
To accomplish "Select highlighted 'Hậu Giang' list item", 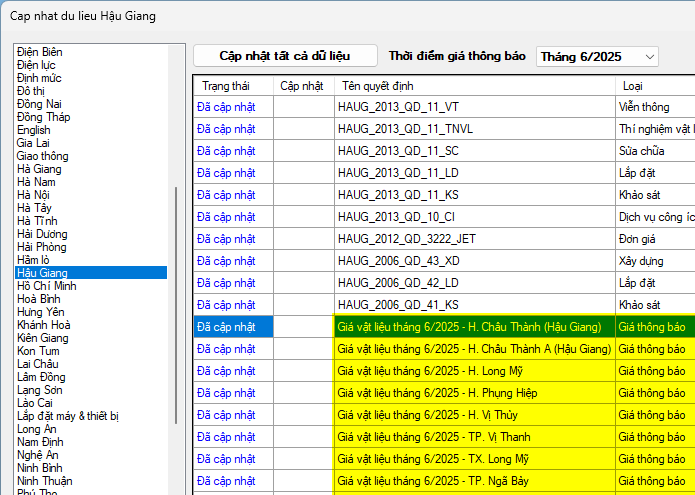I will 91,273.
